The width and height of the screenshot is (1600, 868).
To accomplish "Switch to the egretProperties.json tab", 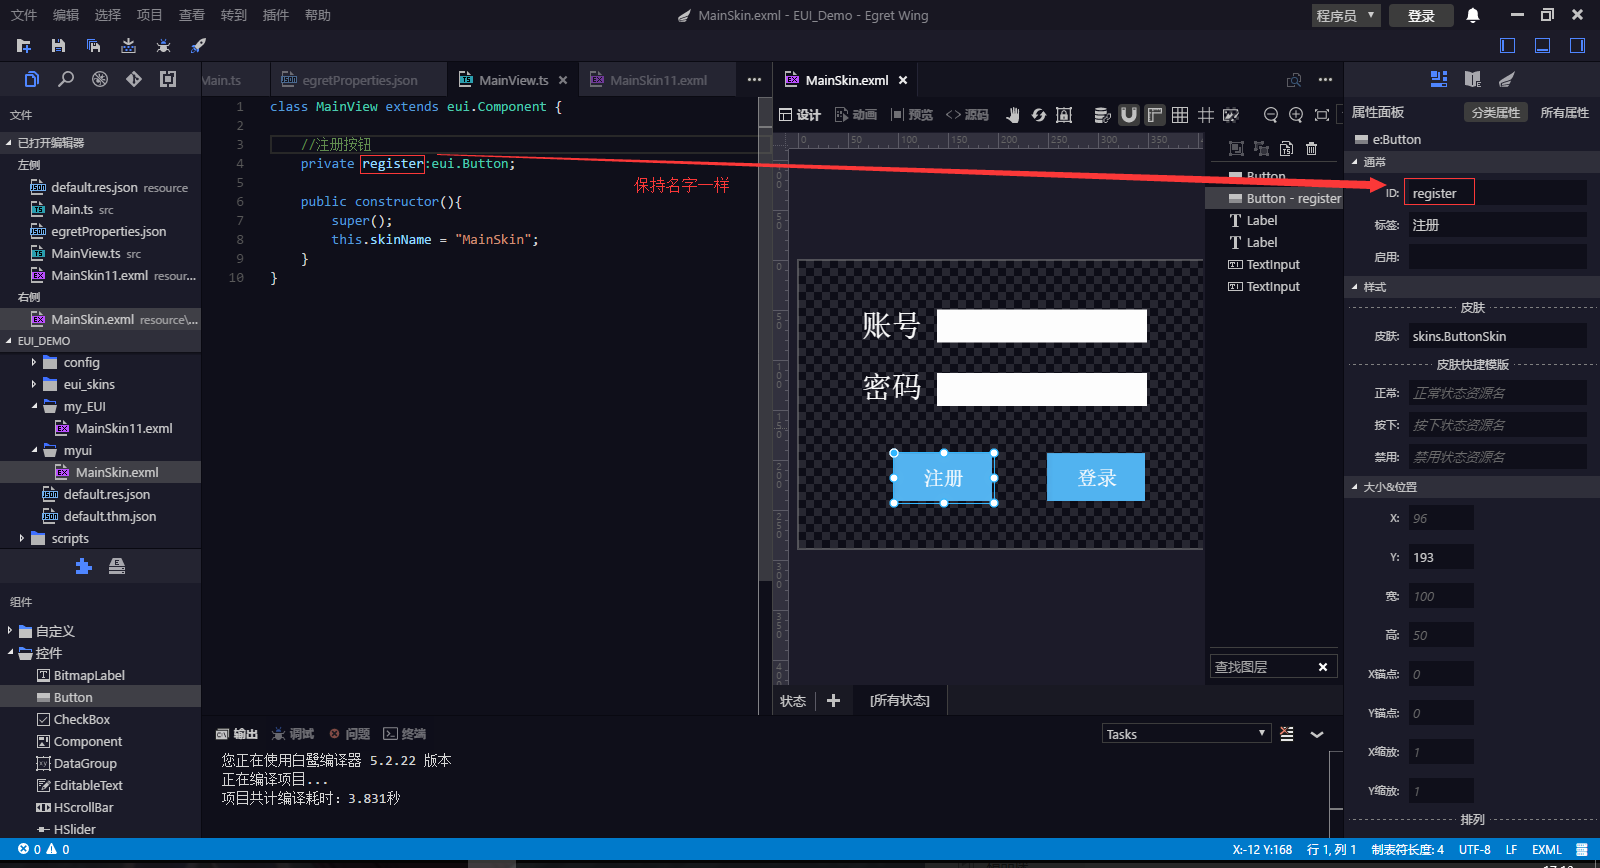I will [359, 80].
